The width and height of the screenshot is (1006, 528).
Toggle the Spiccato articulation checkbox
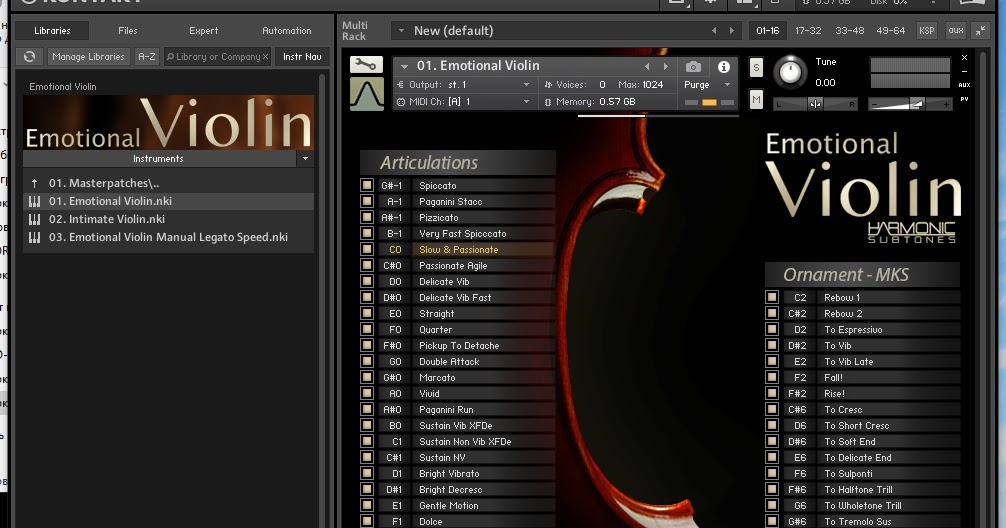coord(367,185)
